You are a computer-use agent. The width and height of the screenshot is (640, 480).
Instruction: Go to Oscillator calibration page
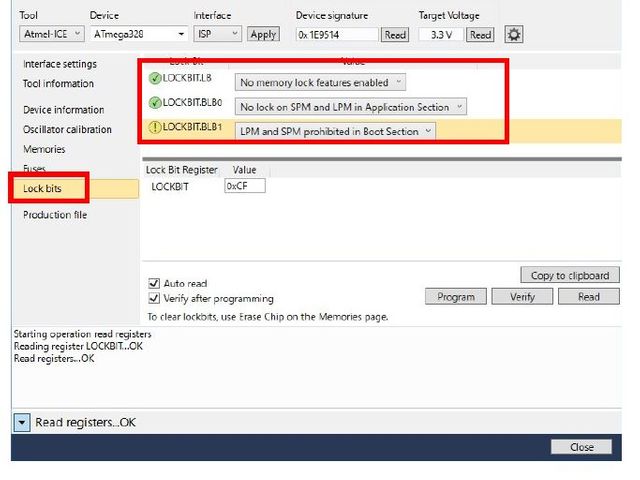pyautogui.click(x=67, y=129)
